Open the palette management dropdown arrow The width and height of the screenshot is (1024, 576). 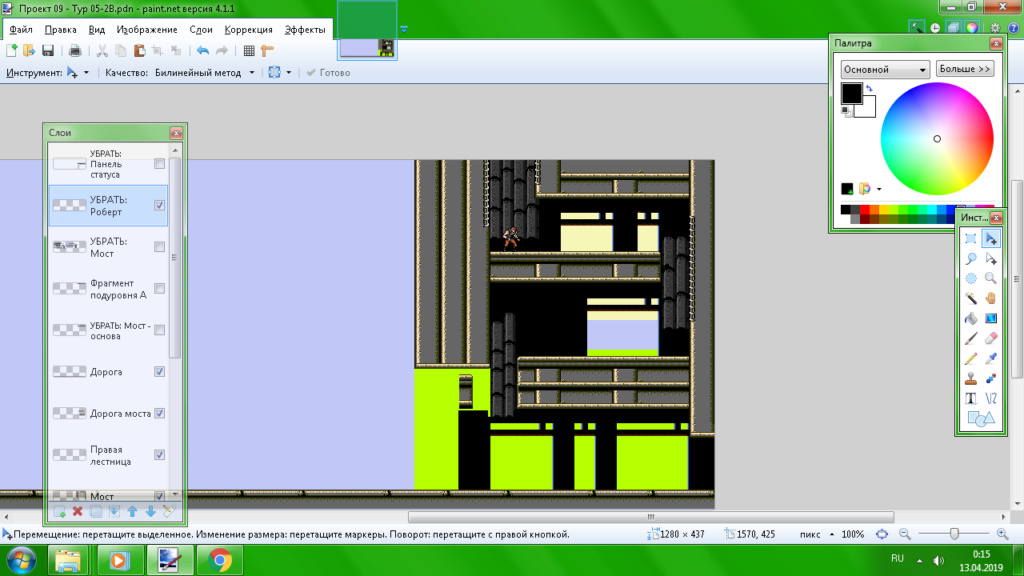(x=879, y=189)
